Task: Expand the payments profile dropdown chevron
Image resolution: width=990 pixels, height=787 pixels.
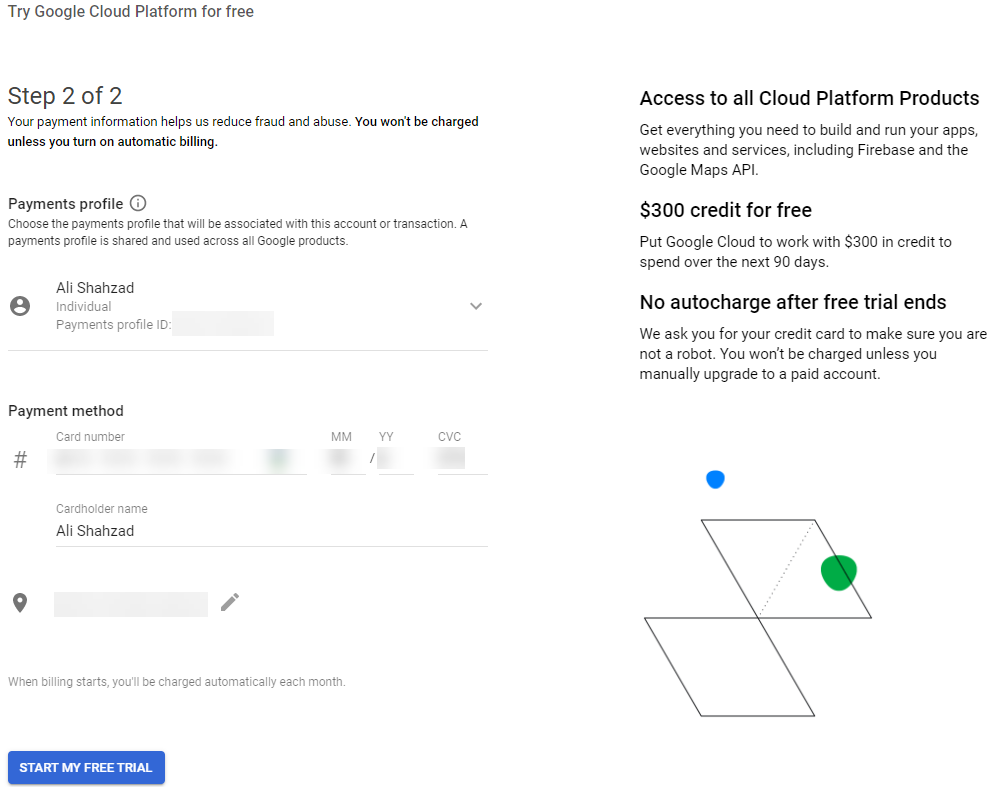Action: pyautogui.click(x=476, y=306)
